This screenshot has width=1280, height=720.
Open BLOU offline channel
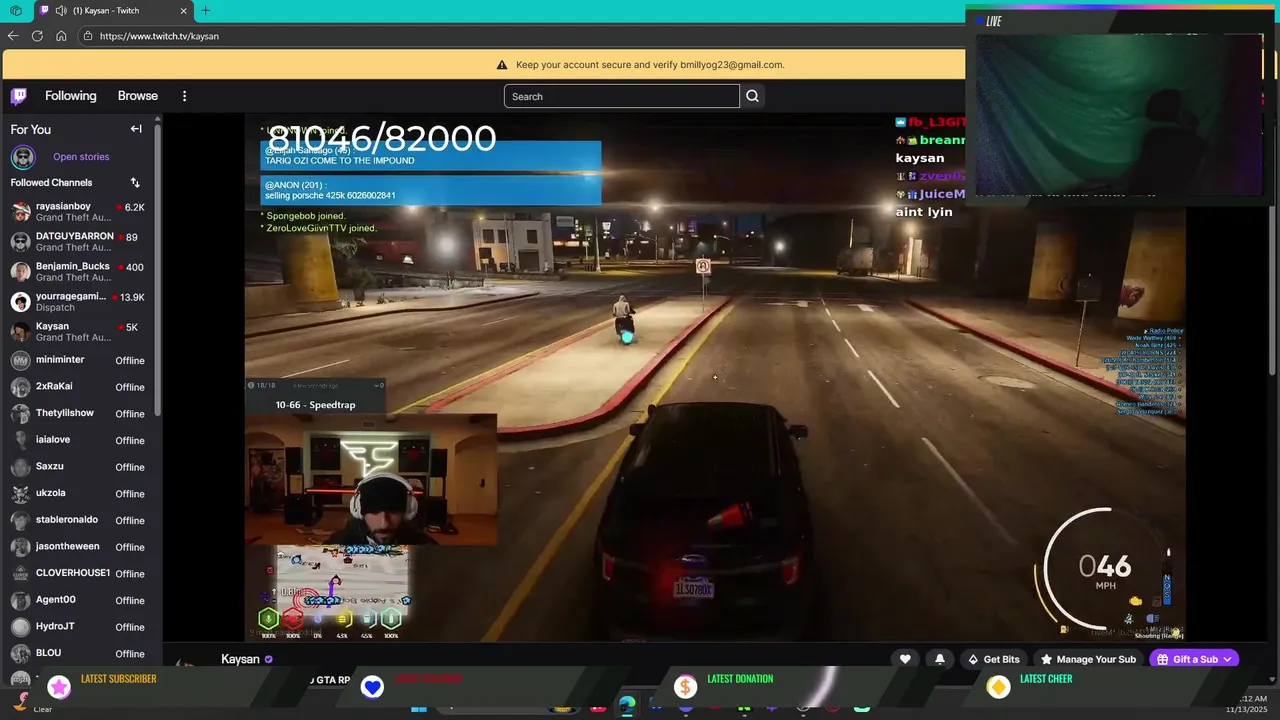click(78, 653)
